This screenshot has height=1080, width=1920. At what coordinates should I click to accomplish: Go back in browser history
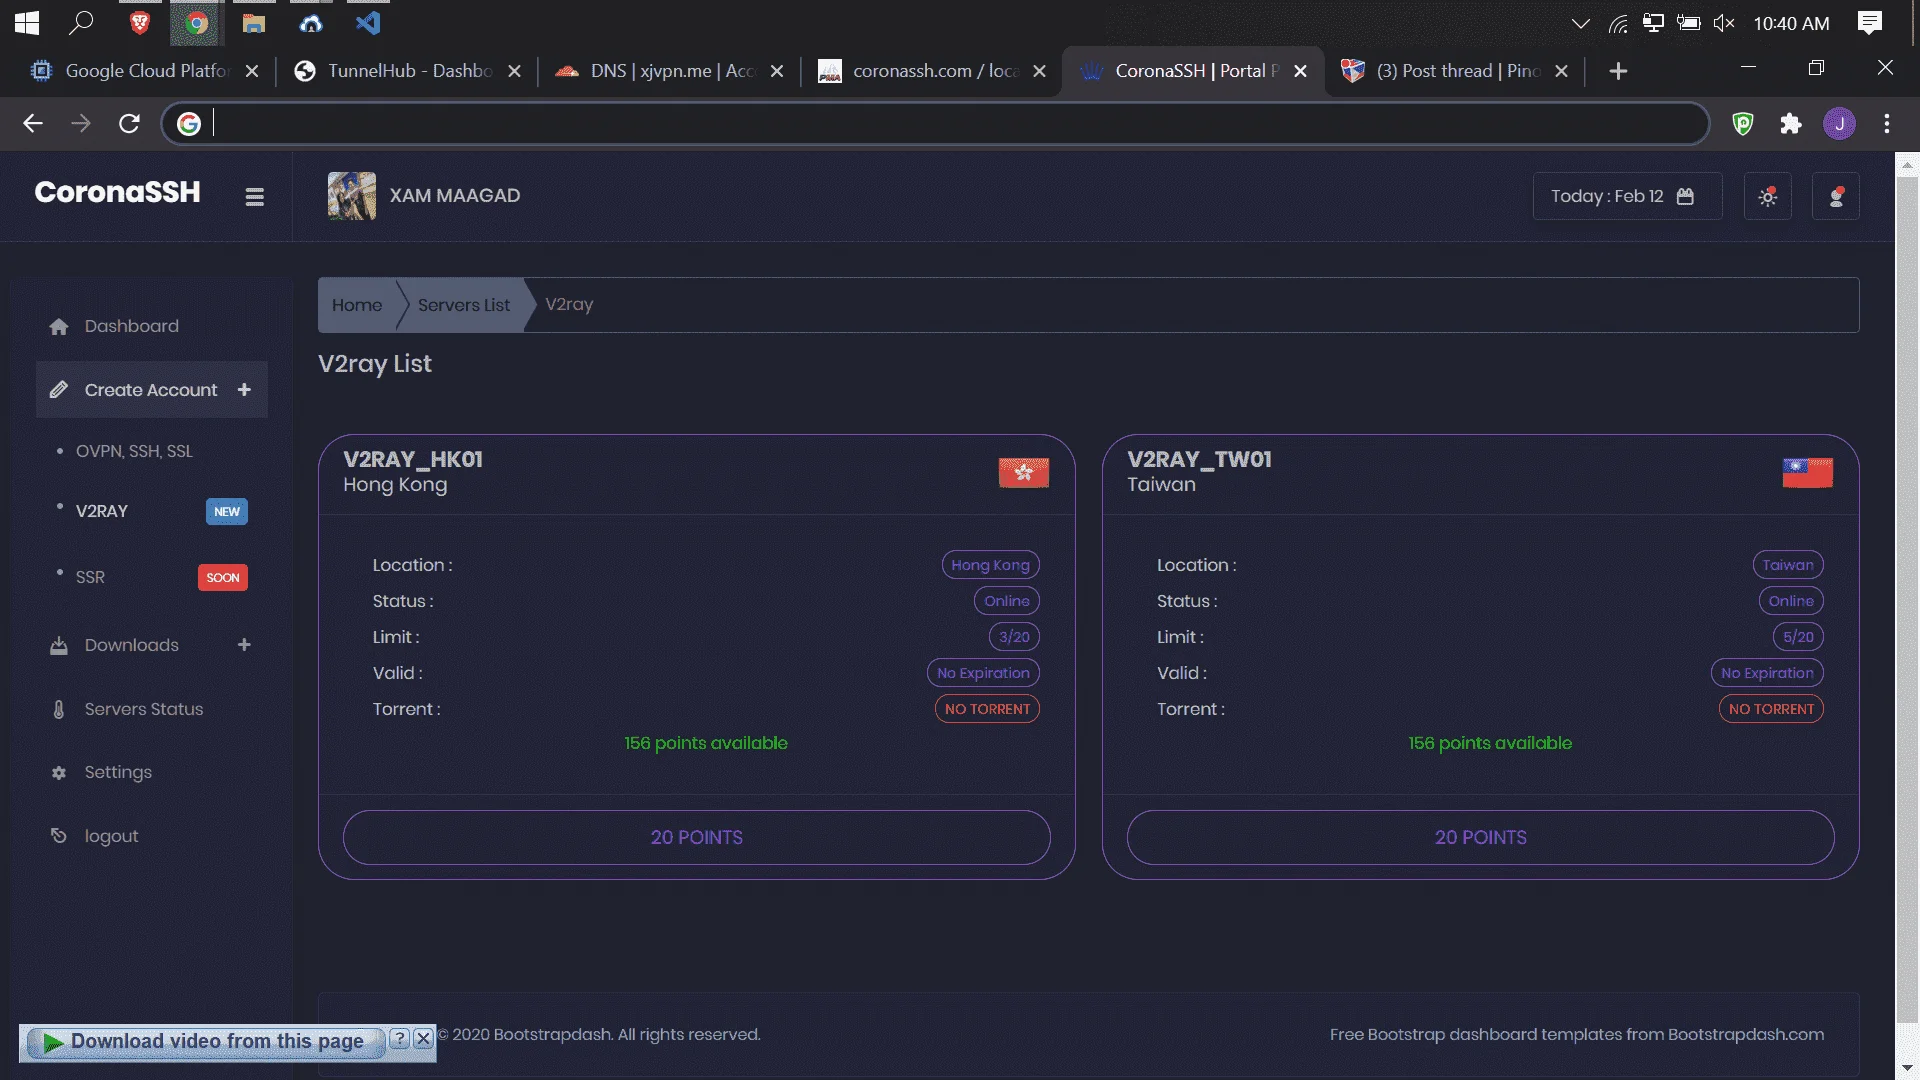point(33,123)
